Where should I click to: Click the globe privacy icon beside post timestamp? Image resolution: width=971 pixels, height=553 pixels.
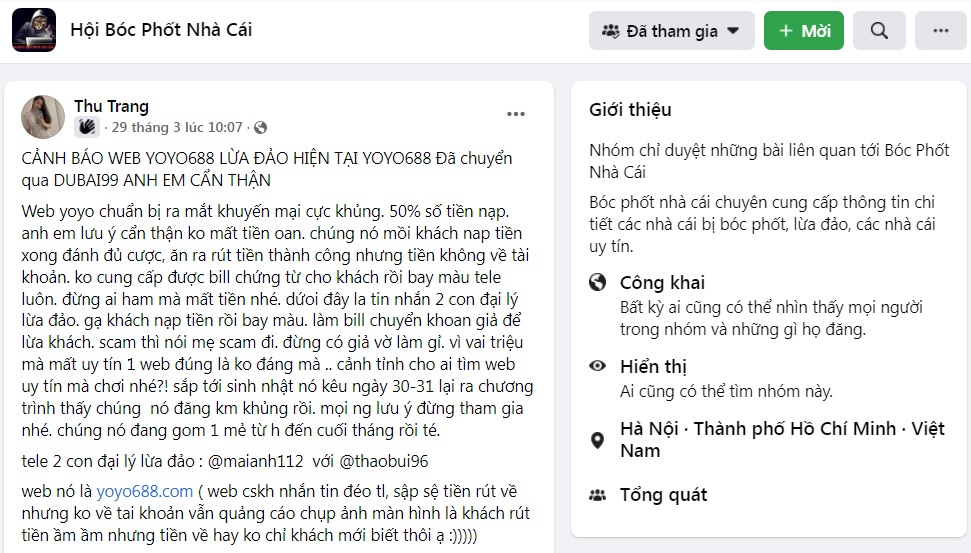[260, 128]
